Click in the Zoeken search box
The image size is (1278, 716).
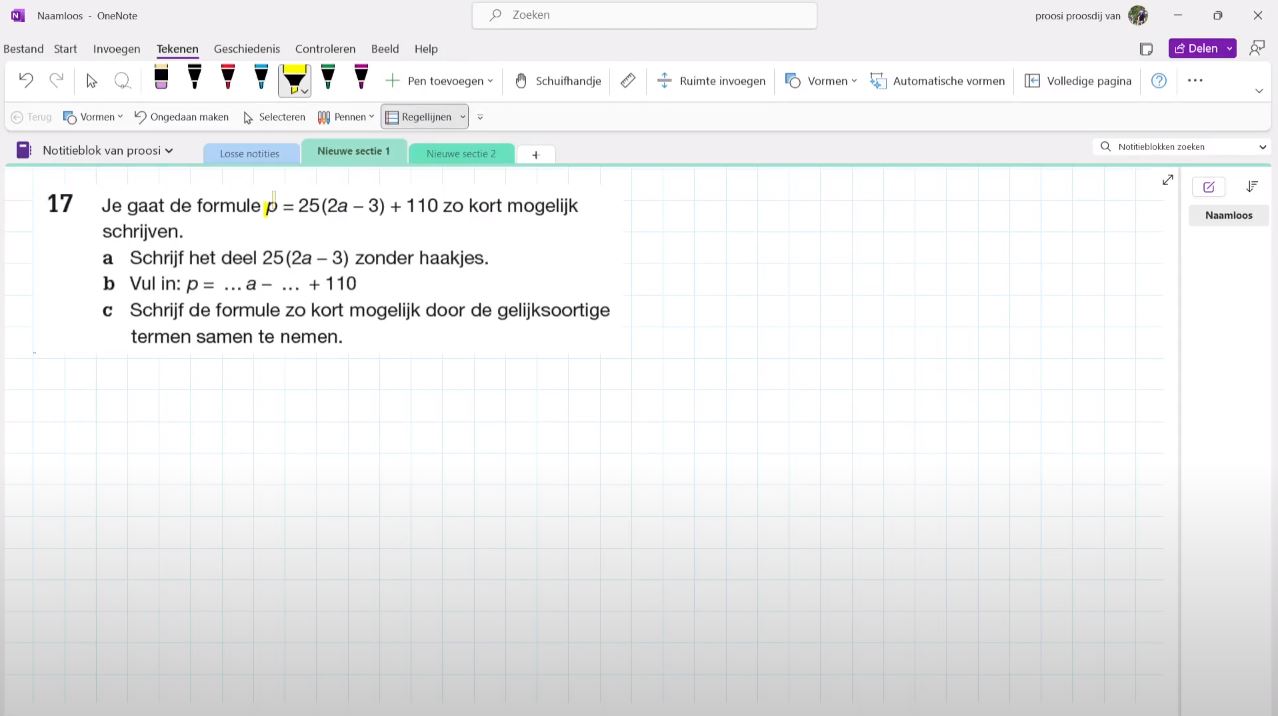click(x=644, y=15)
